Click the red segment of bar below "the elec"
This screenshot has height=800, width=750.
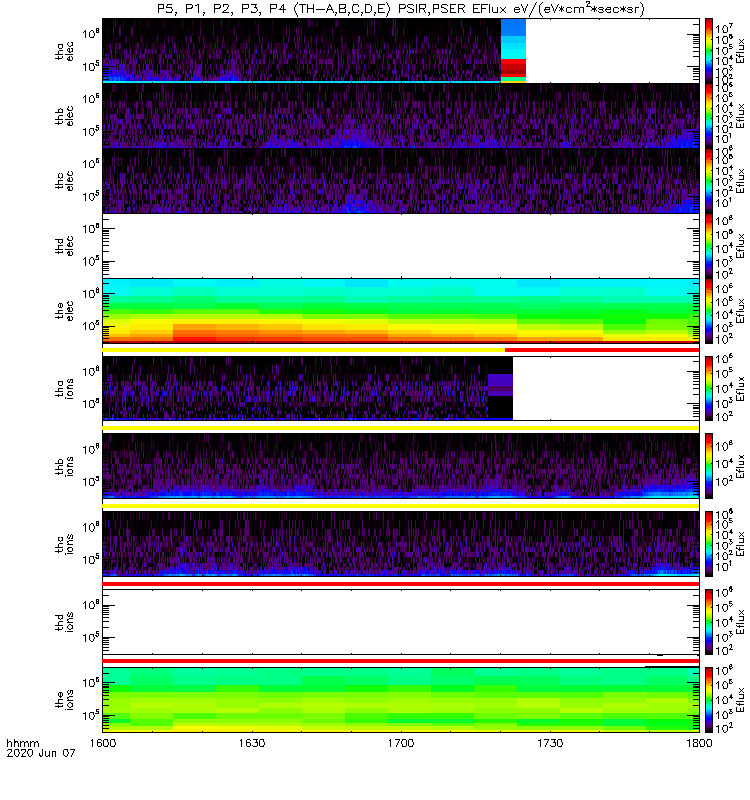[x=602, y=350]
